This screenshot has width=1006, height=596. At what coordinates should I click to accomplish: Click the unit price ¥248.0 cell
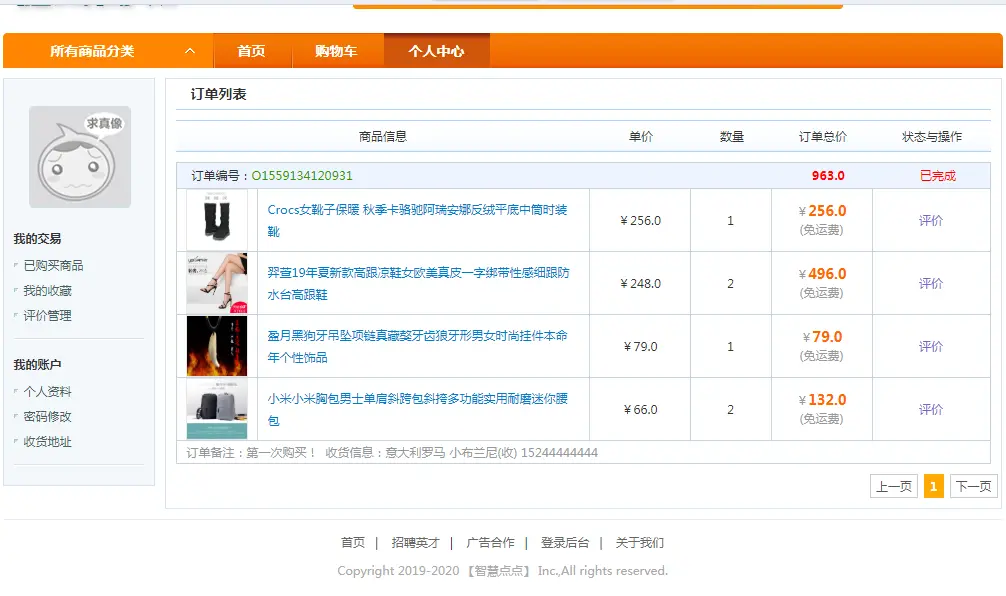click(x=640, y=283)
